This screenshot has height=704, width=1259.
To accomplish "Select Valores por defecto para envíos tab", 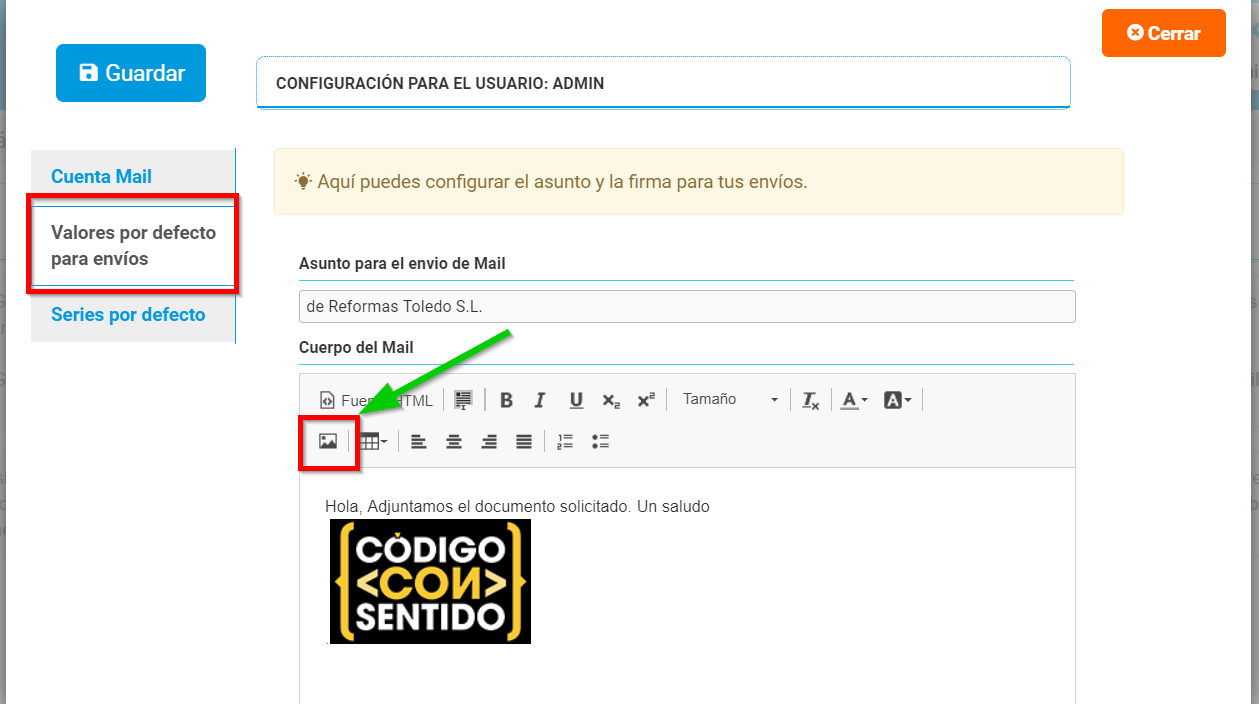I will pos(133,245).
